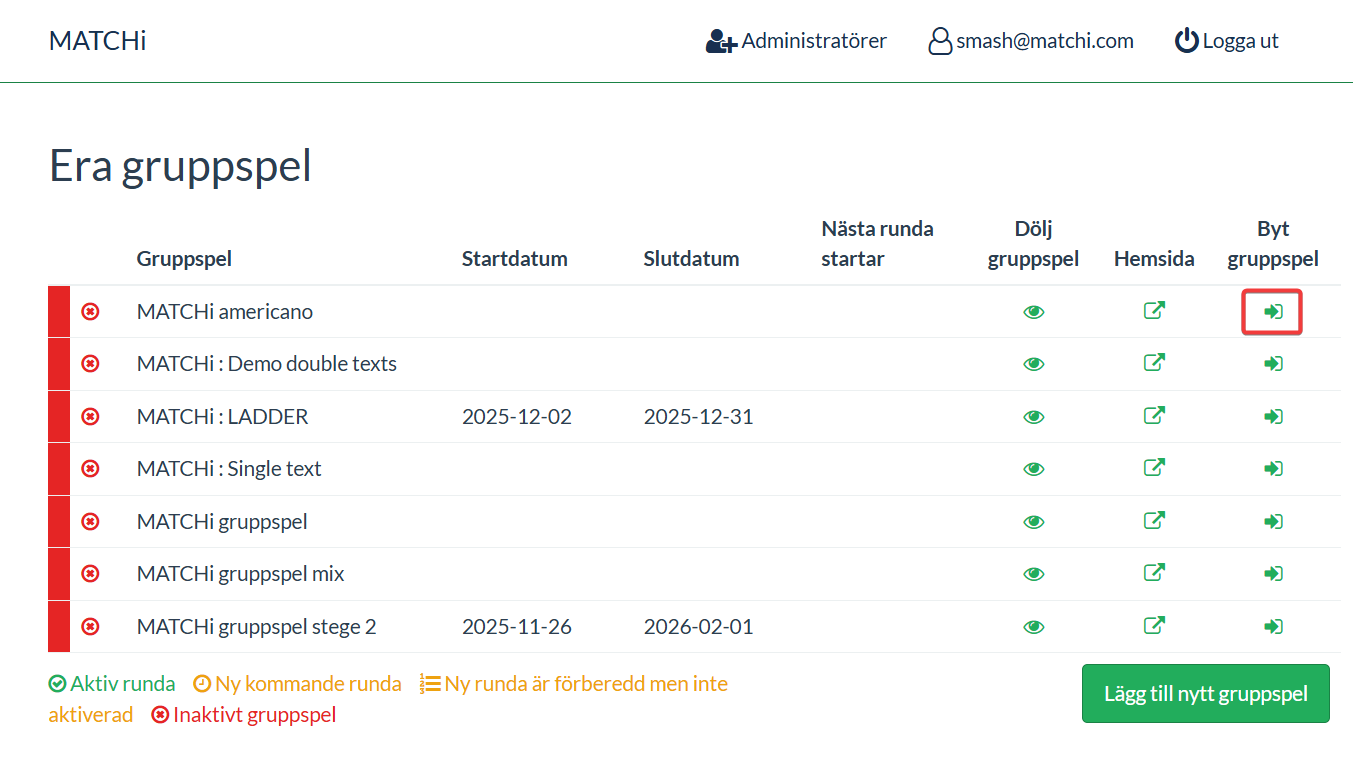Click Logga ut to sign out

point(1227,41)
